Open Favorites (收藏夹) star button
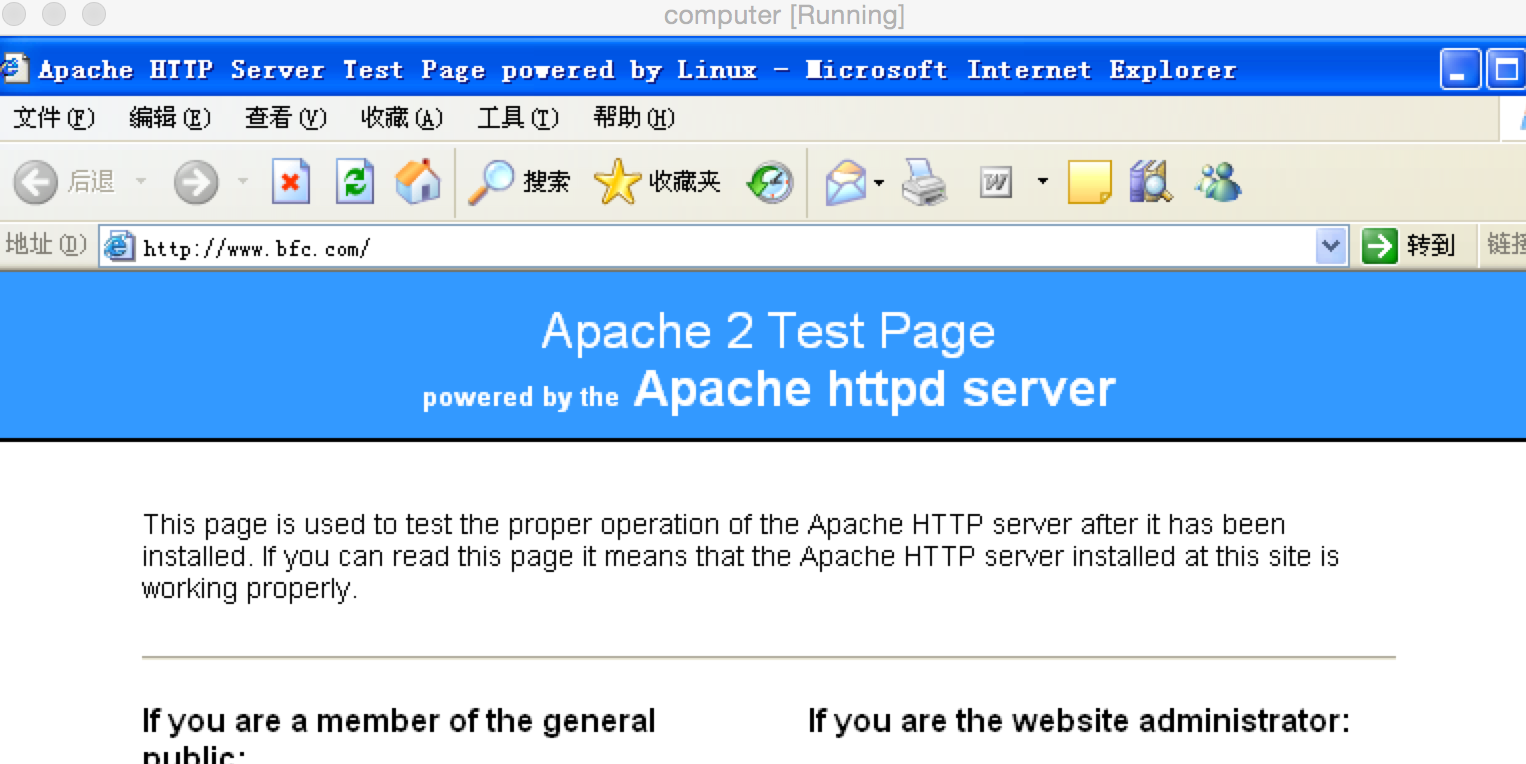The height and width of the screenshot is (764, 1526). [x=657, y=182]
